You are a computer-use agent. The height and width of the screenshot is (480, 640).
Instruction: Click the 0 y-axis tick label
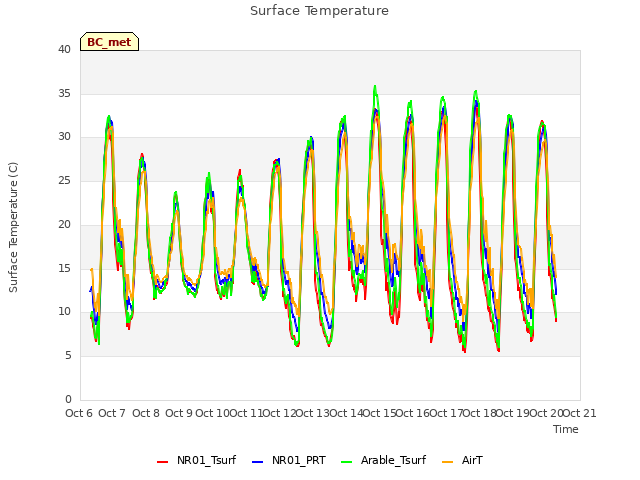68,399
